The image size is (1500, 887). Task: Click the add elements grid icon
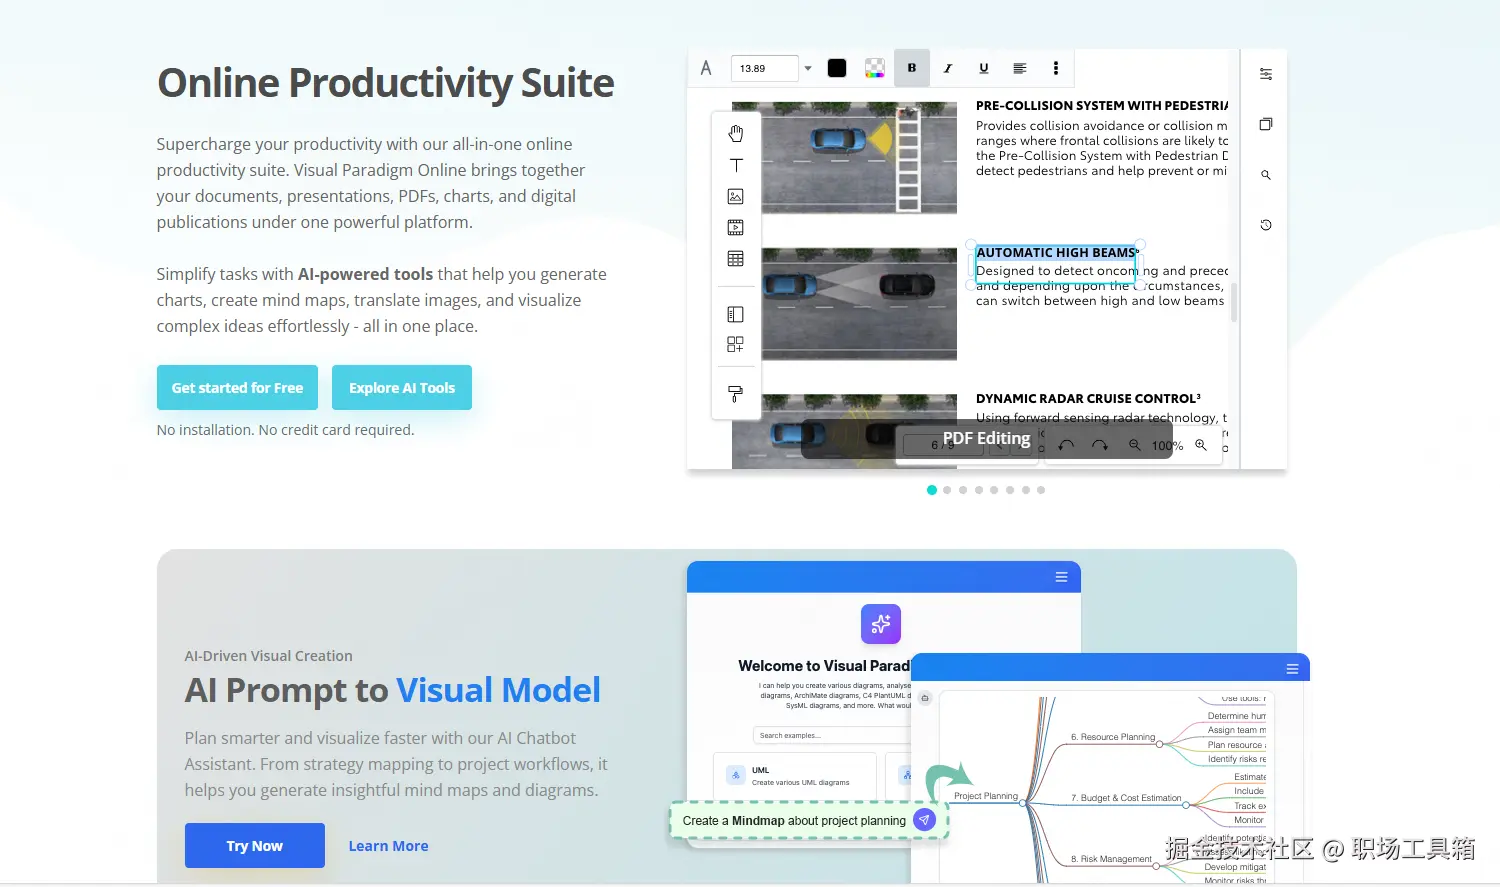pyautogui.click(x=736, y=344)
